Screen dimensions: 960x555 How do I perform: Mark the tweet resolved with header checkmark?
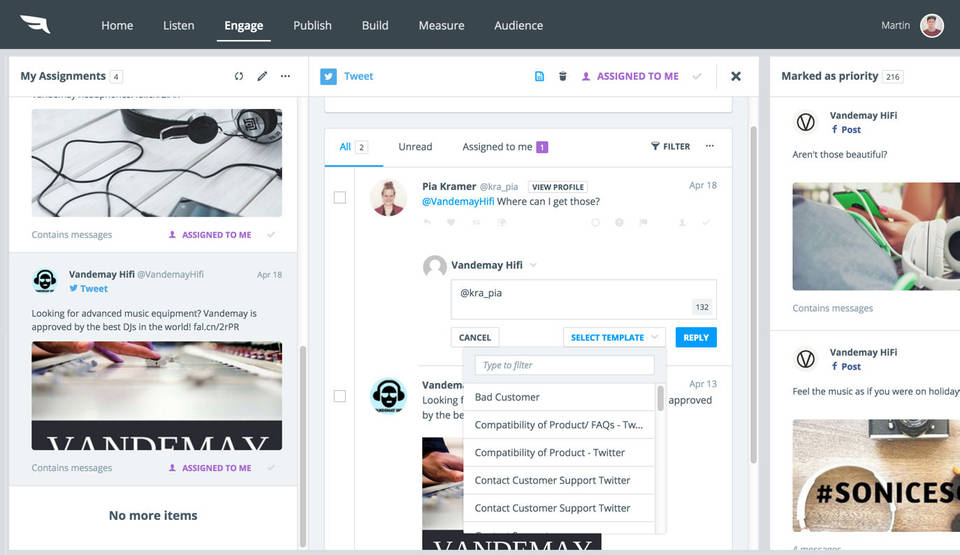coord(697,76)
